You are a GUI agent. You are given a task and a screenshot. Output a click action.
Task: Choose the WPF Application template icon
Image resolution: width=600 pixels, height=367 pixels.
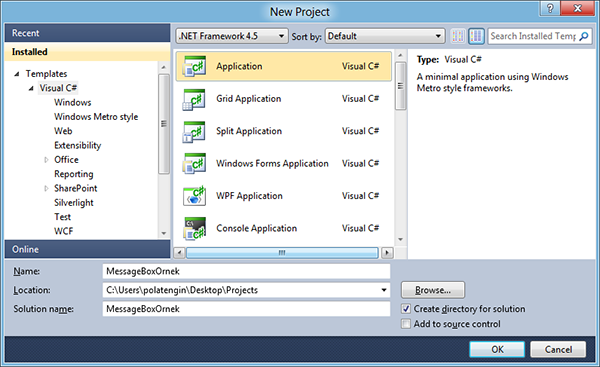click(x=194, y=196)
